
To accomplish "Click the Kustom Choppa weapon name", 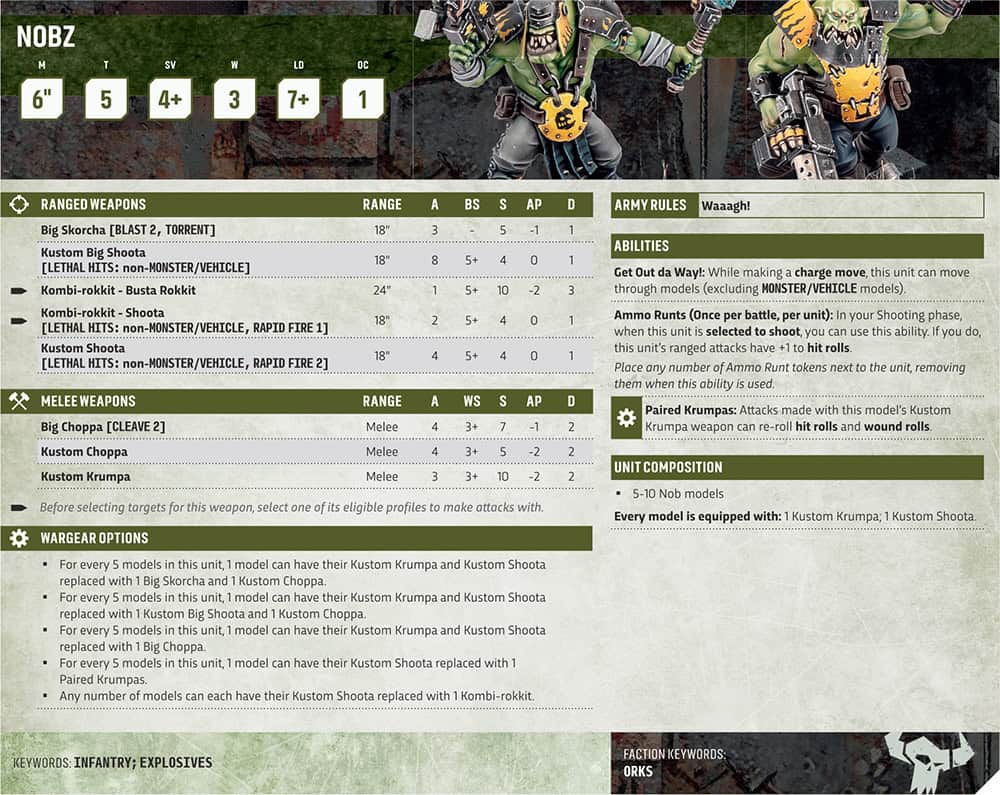I will 84,451.
